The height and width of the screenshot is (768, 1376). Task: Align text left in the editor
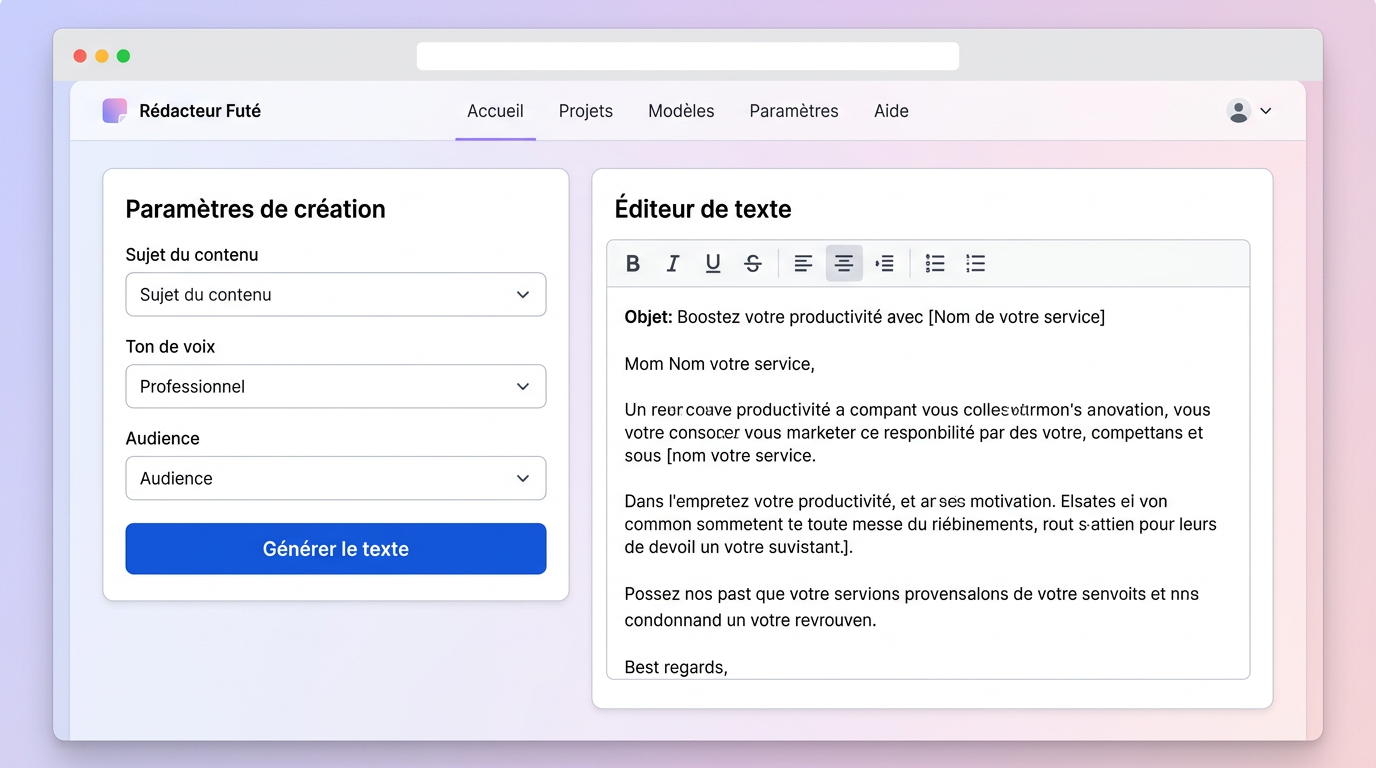tap(803, 263)
